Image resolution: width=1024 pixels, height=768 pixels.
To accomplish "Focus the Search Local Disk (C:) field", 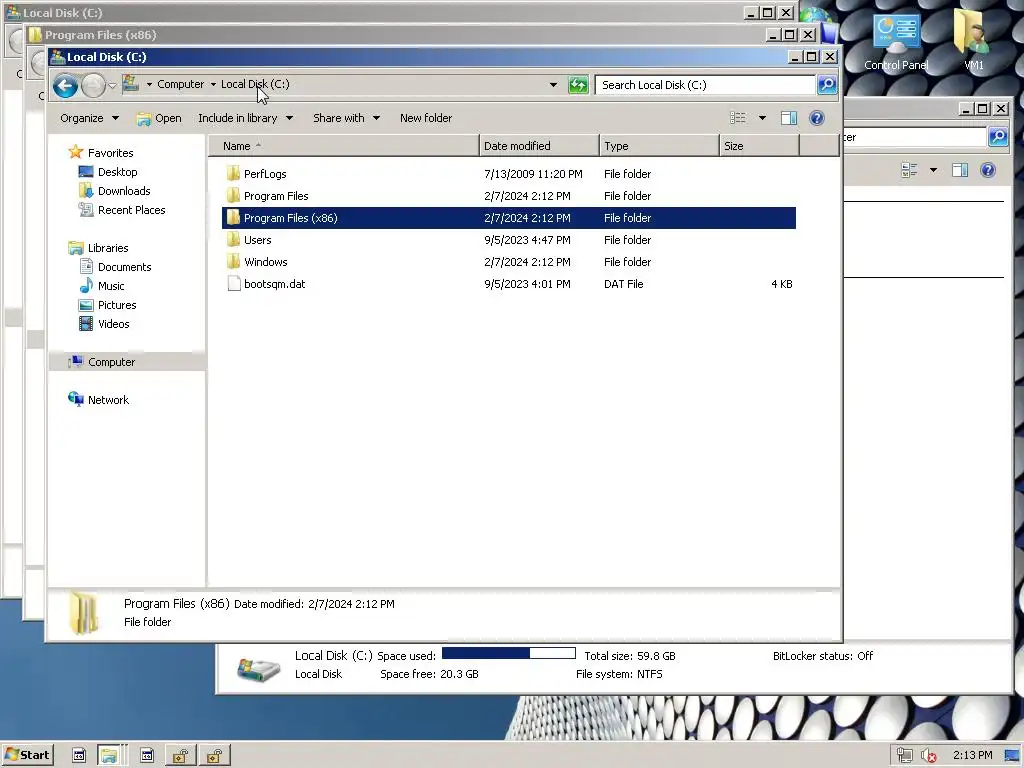I will click(x=704, y=85).
